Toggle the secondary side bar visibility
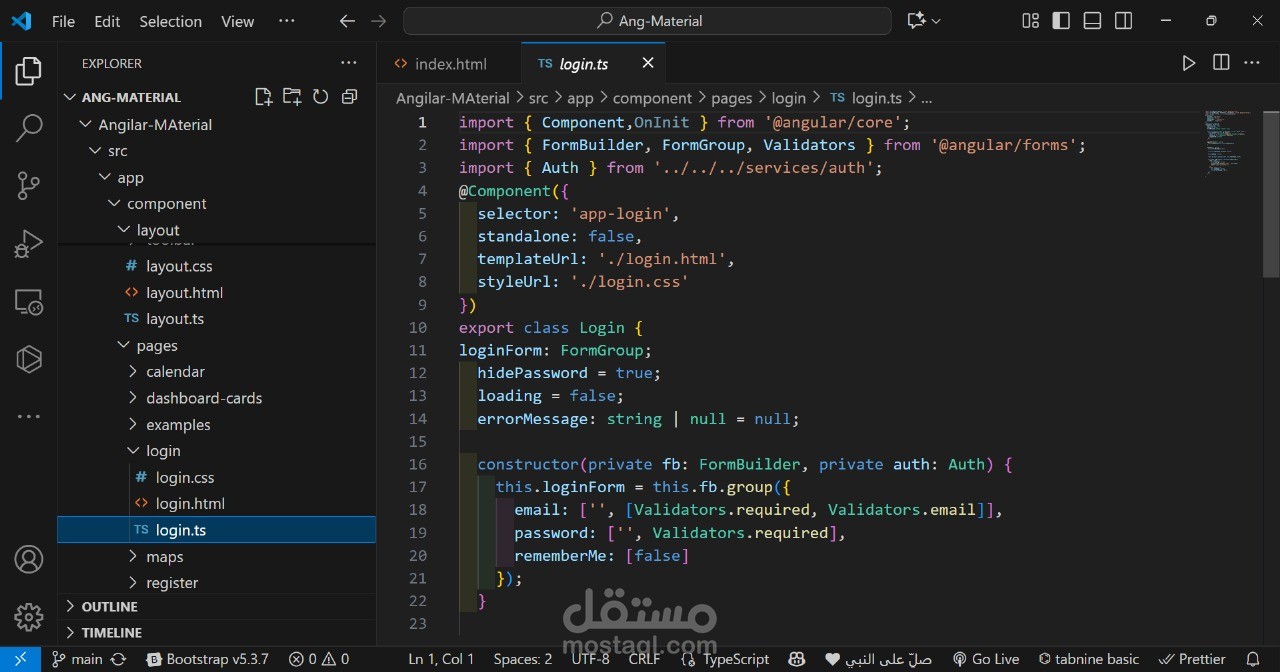This screenshot has width=1280, height=672. coord(1123,21)
